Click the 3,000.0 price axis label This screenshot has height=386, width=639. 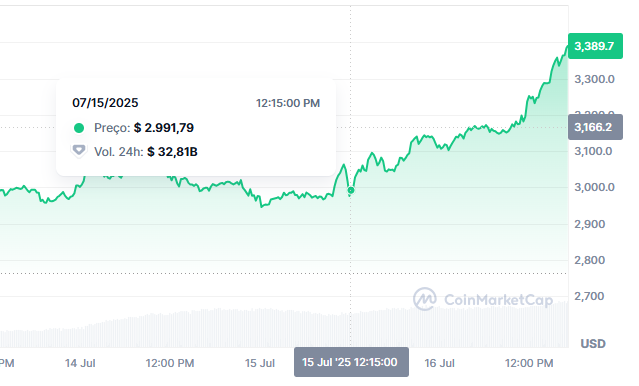[594, 187]
